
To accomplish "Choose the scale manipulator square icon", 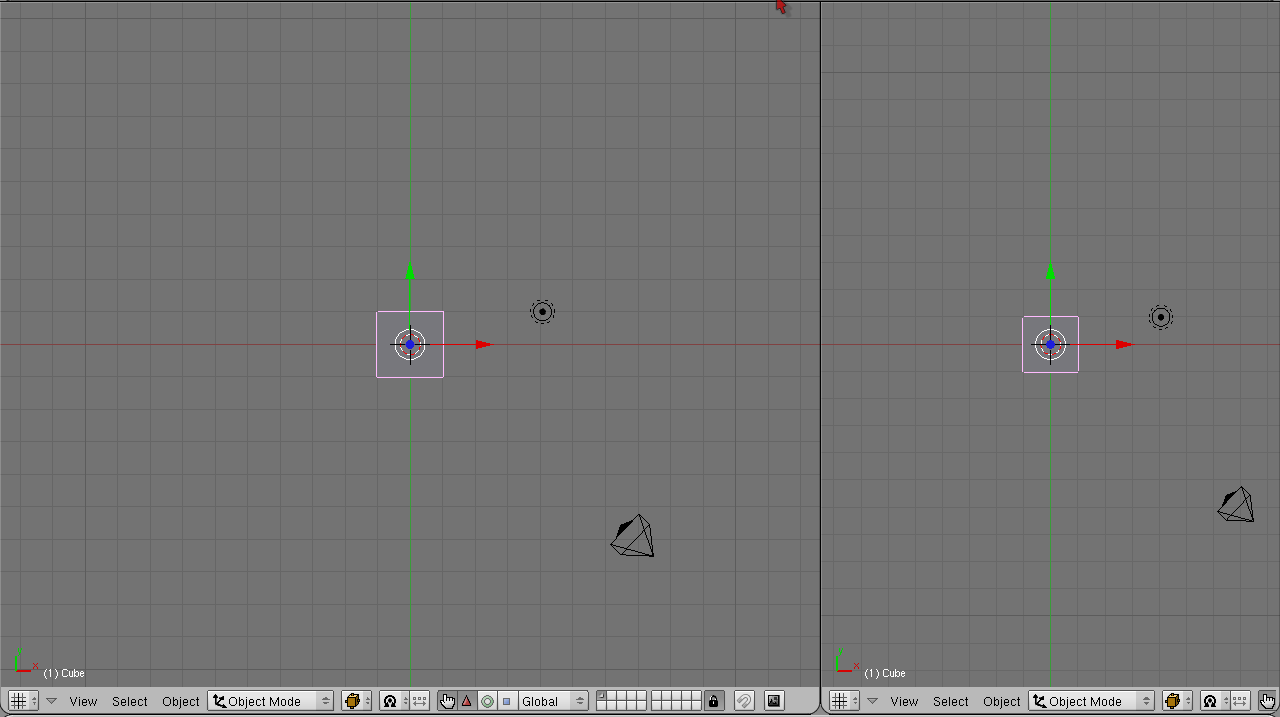I will (x=506, y=701).
